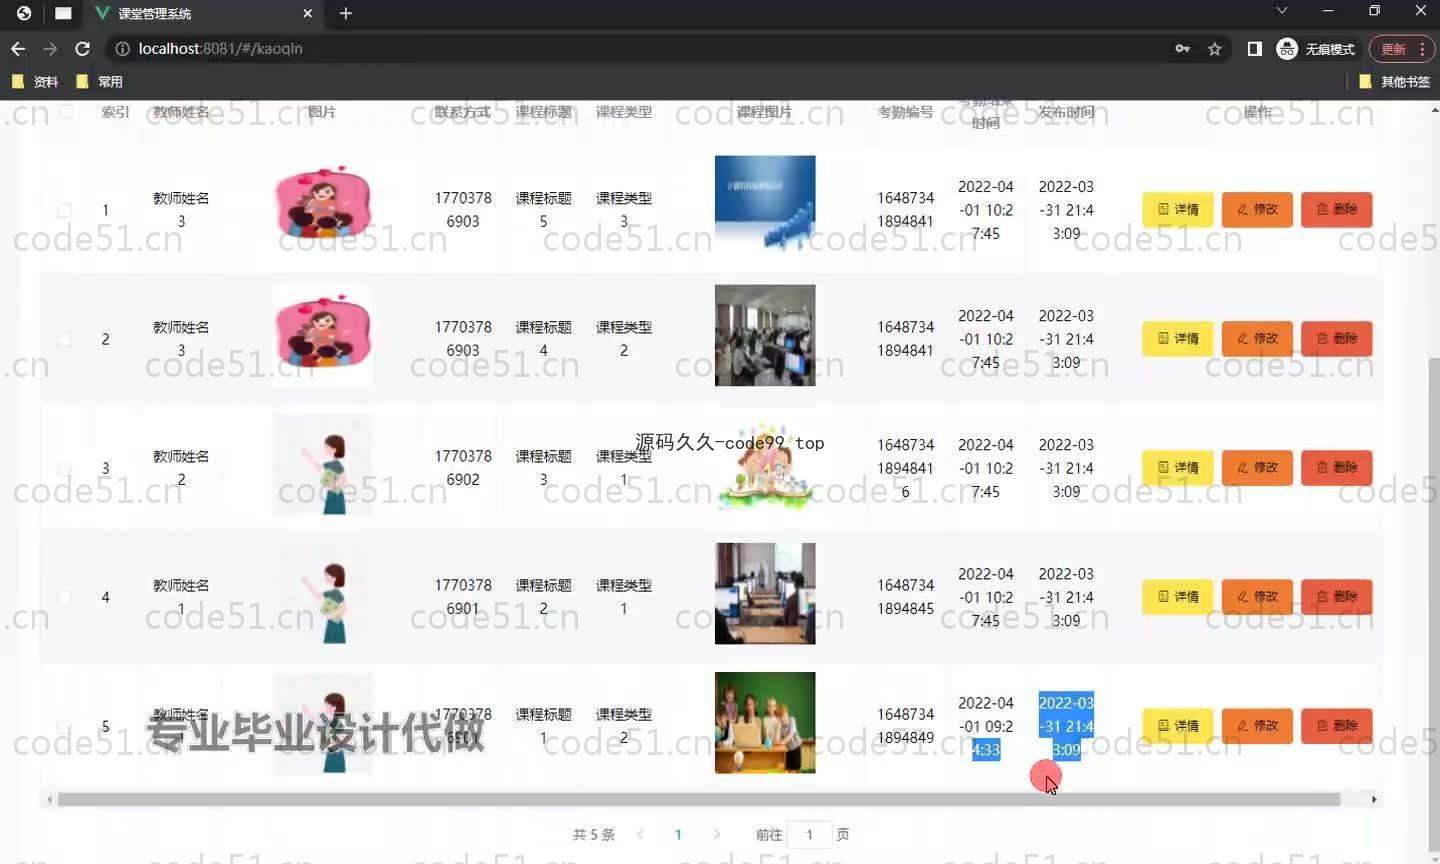Tick the checkbox for row index 2
1440x864 pixels.
64,339
